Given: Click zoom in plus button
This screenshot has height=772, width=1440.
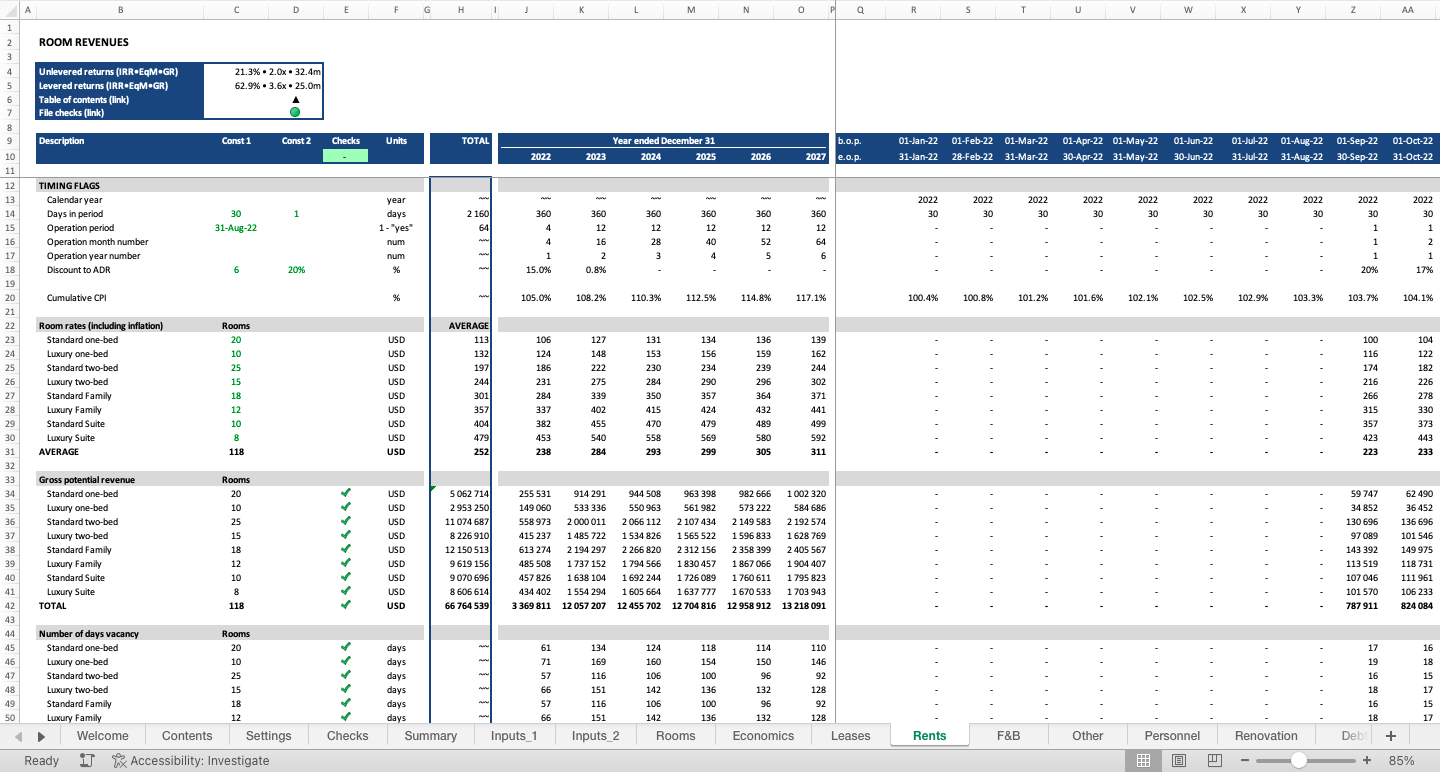Looking at the screenshot, I should tap(1365, 761).
